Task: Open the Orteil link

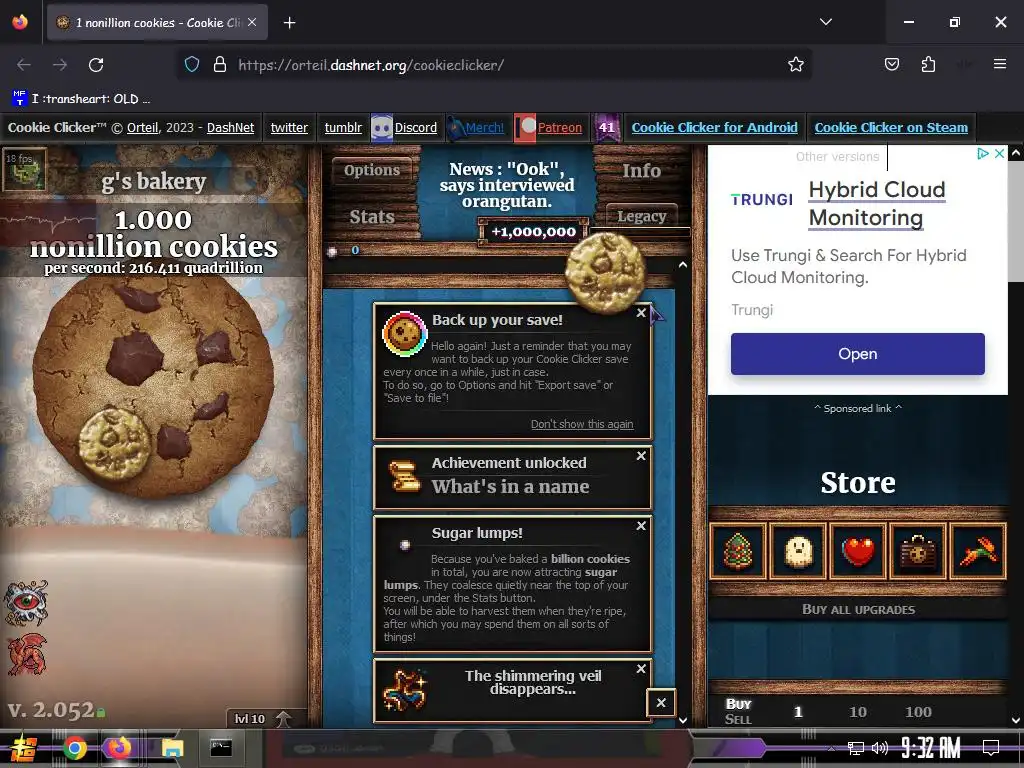Action: point(142,127)
